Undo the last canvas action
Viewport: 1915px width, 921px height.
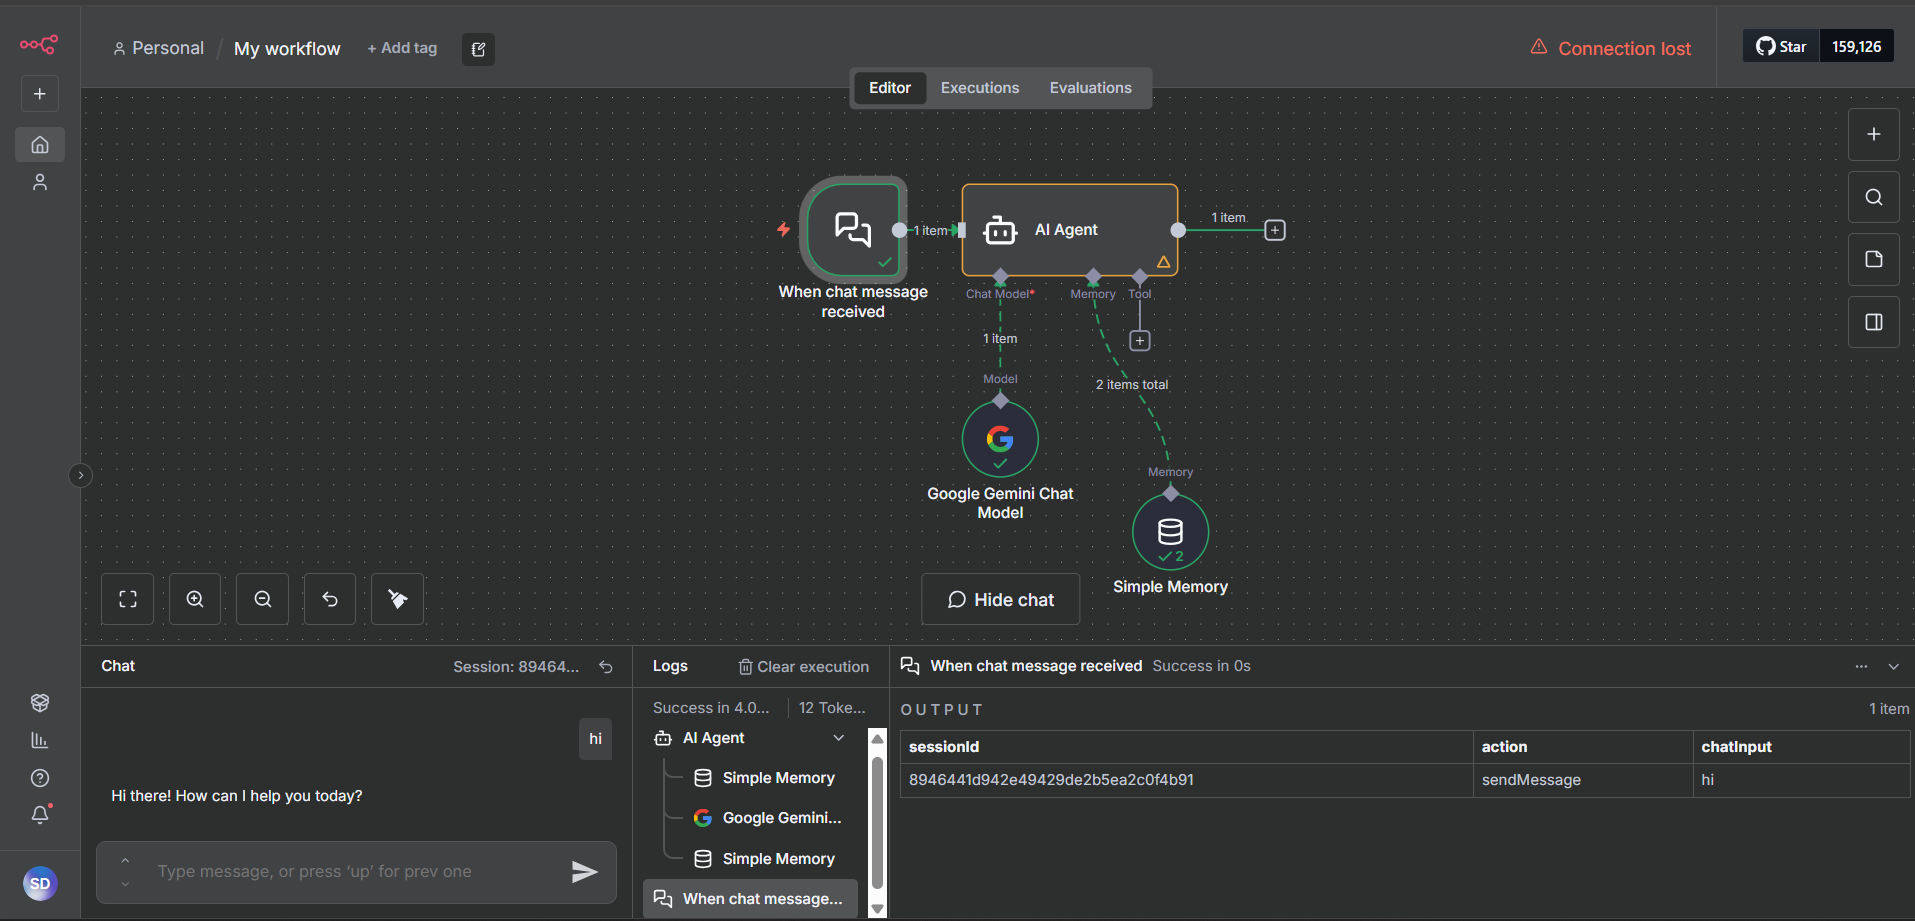pyautogui.click(x=329, y=598)
